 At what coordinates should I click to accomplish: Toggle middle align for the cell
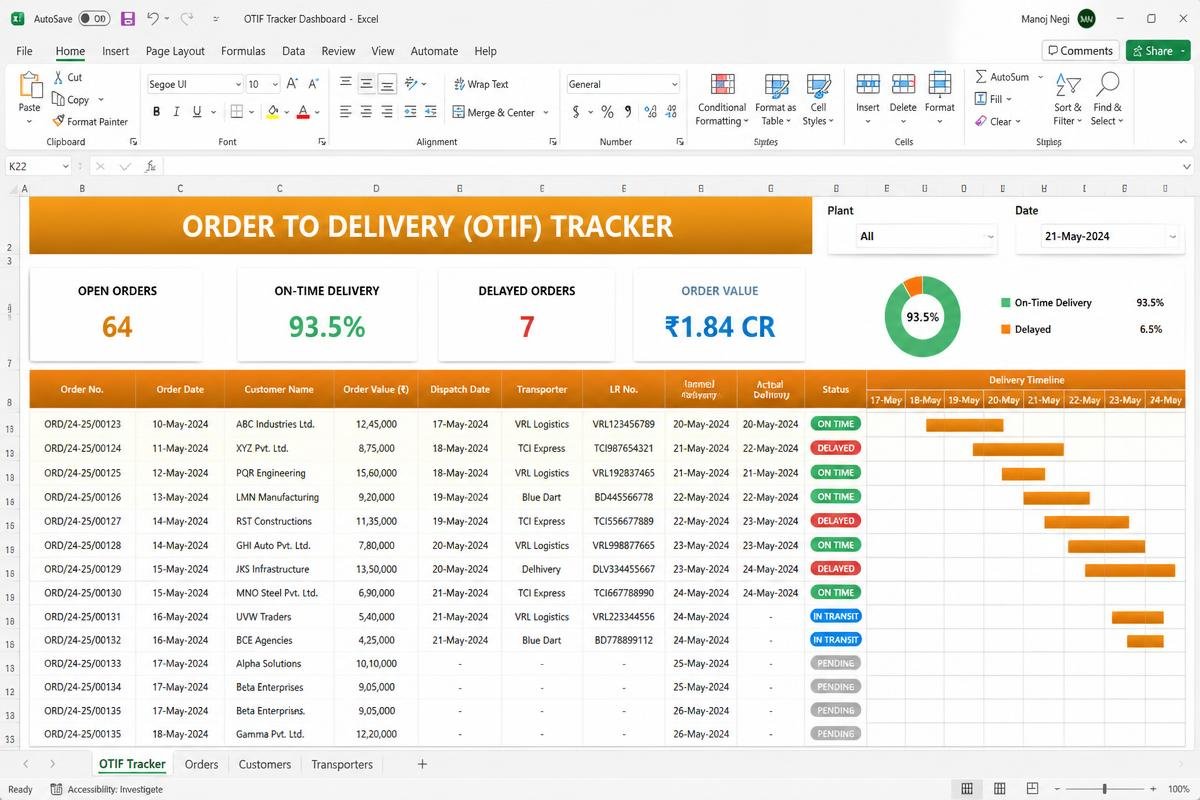pyautogui.click(x=367, y=84)
